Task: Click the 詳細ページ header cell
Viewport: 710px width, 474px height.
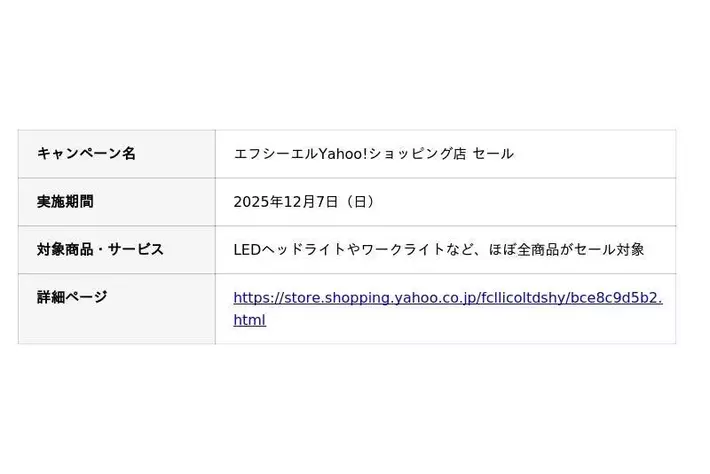Action: click(72, 297)
